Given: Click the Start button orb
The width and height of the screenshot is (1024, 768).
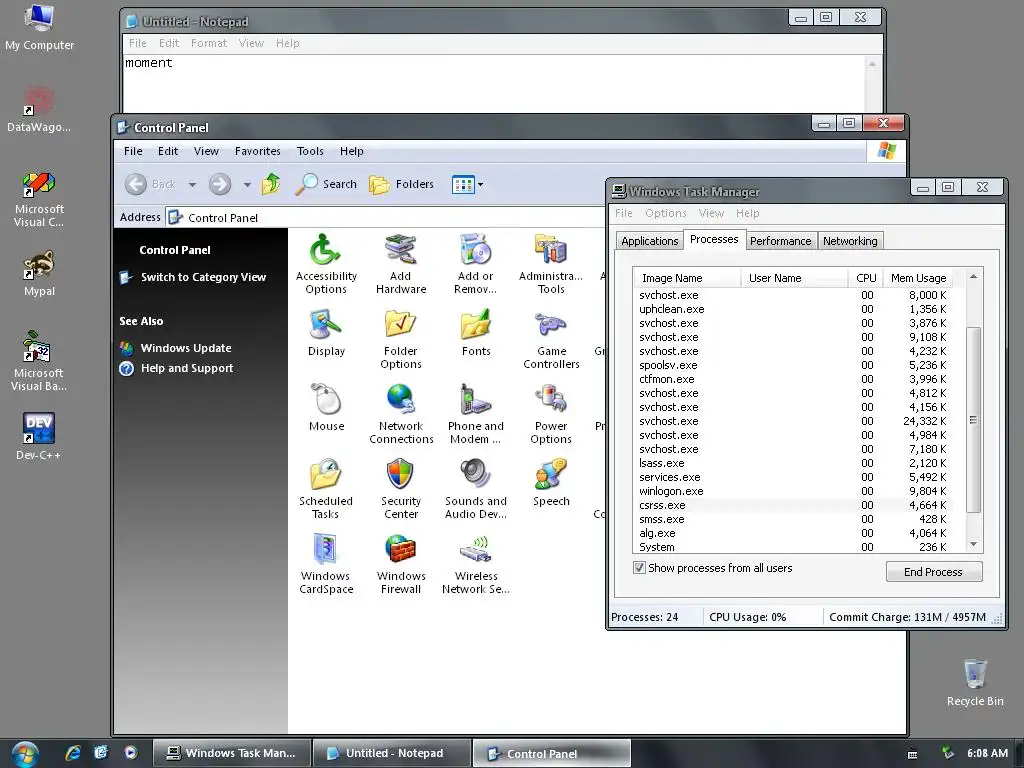Looking at the screenshot, I should tap(25, 754).
